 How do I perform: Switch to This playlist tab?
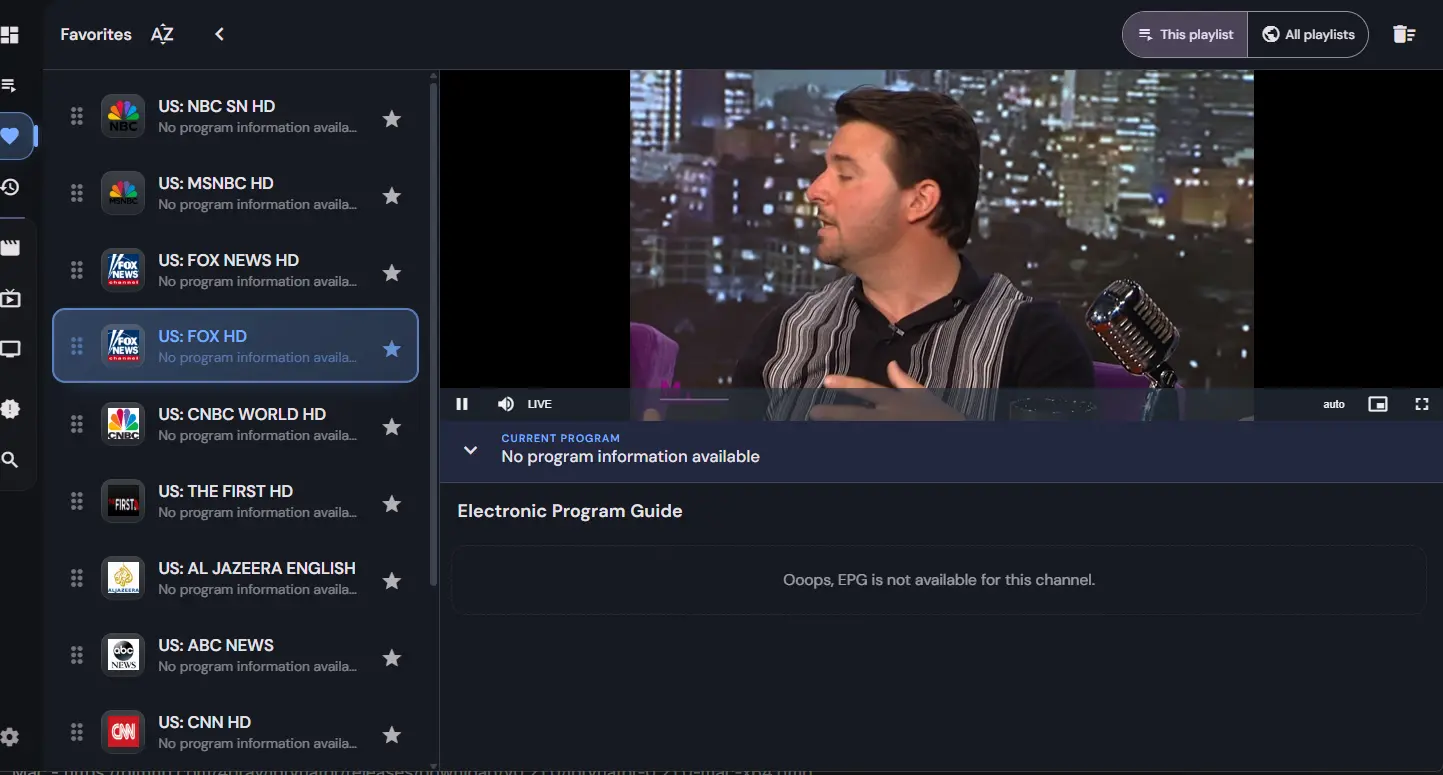point(1186,34)
